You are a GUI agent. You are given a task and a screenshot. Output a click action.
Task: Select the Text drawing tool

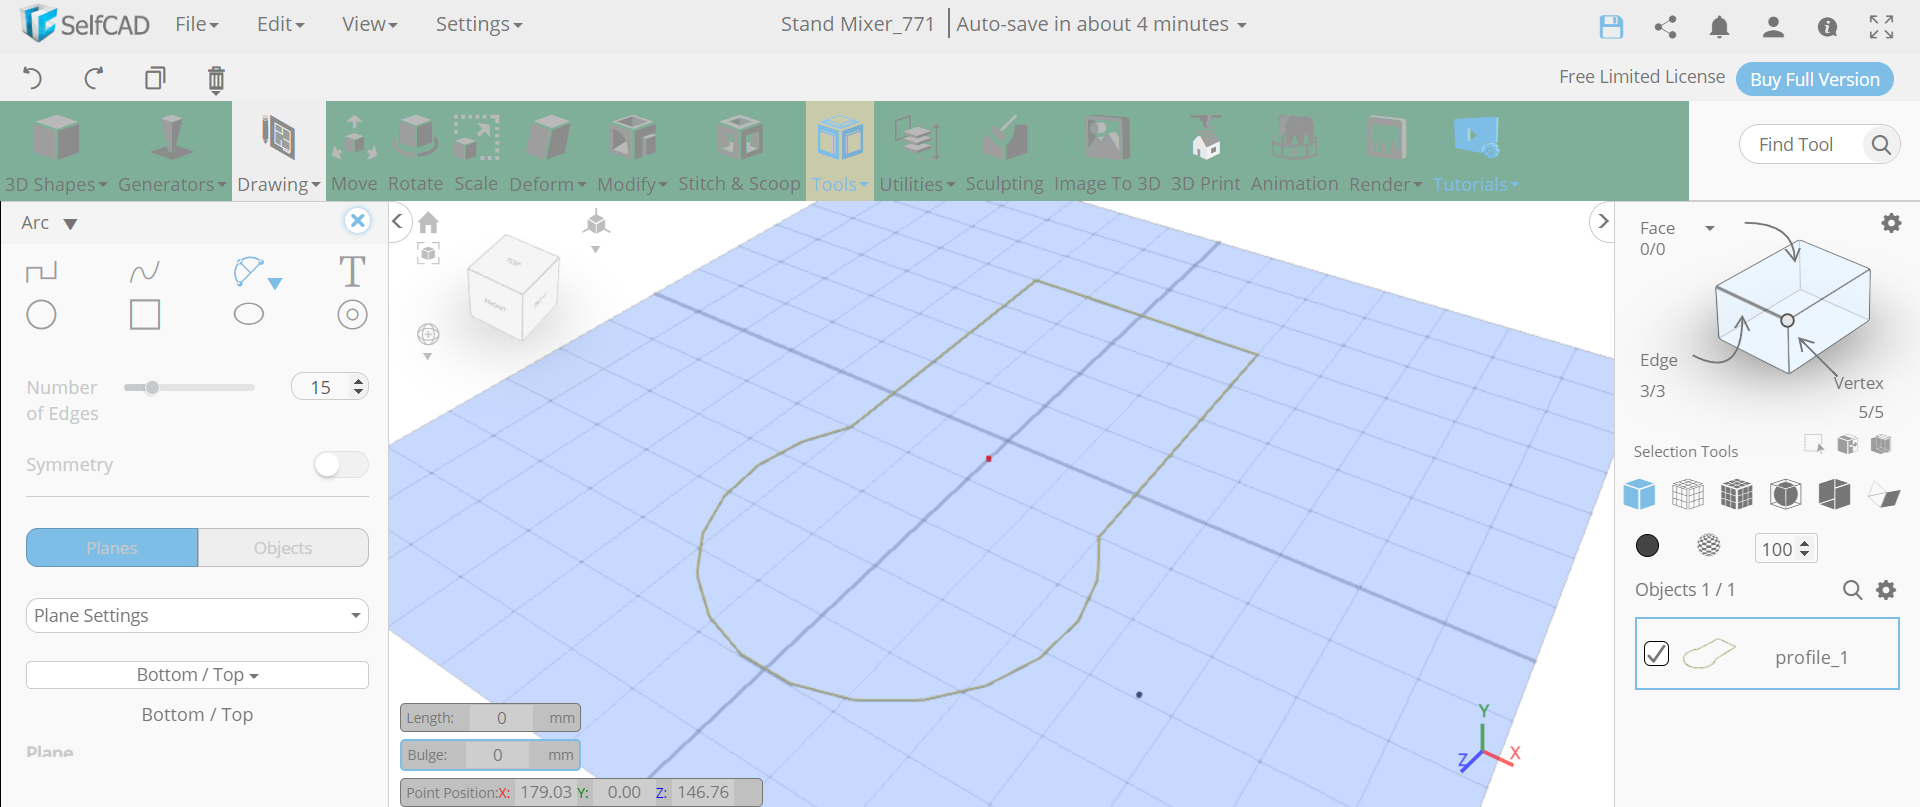tap(352, 271)
